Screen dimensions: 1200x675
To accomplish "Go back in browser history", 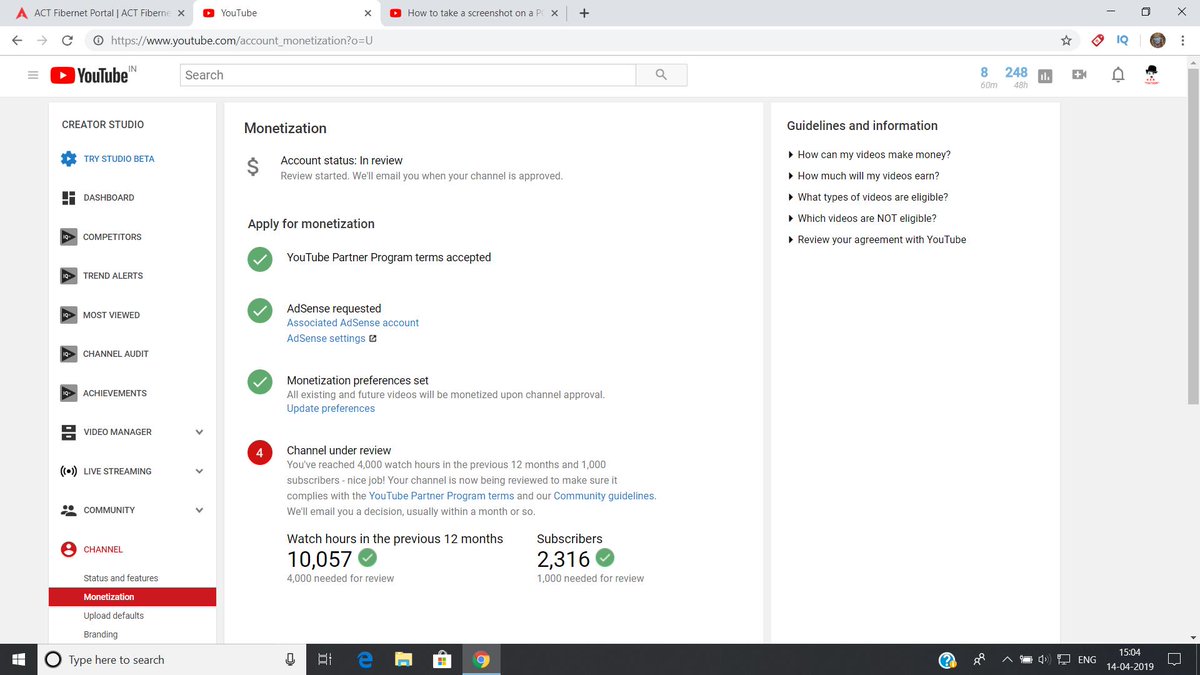I will 16,41.
